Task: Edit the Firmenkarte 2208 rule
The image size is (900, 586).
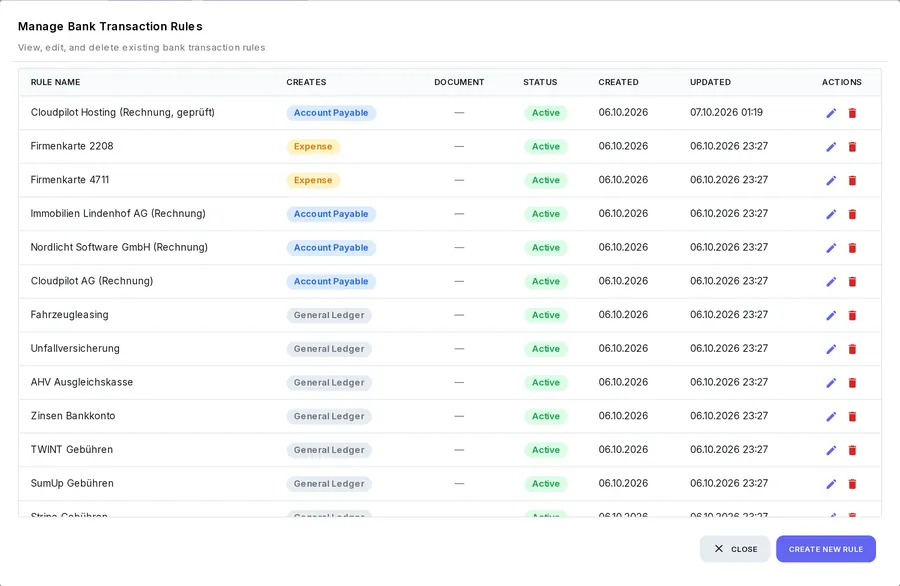Action: 831,147
